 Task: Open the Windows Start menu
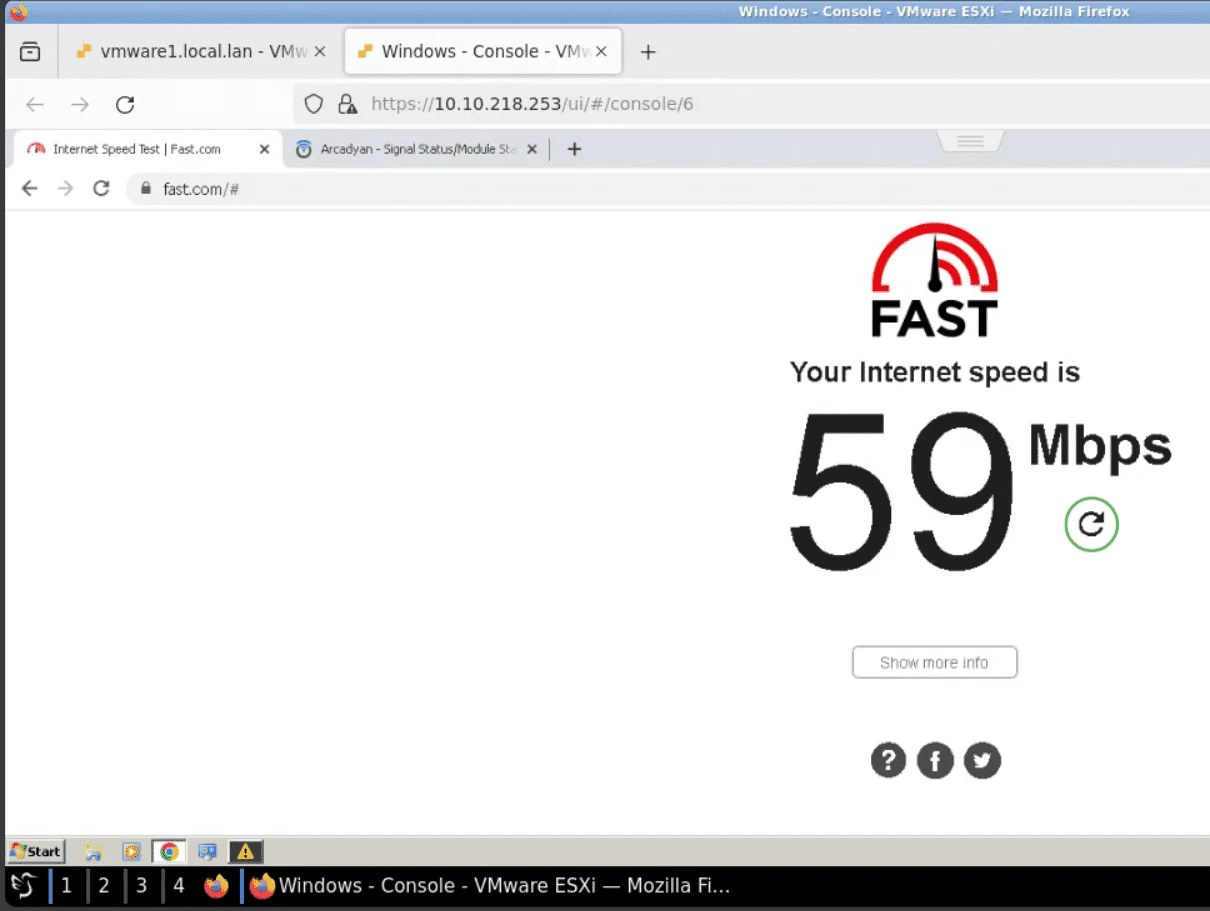(35, 851)
